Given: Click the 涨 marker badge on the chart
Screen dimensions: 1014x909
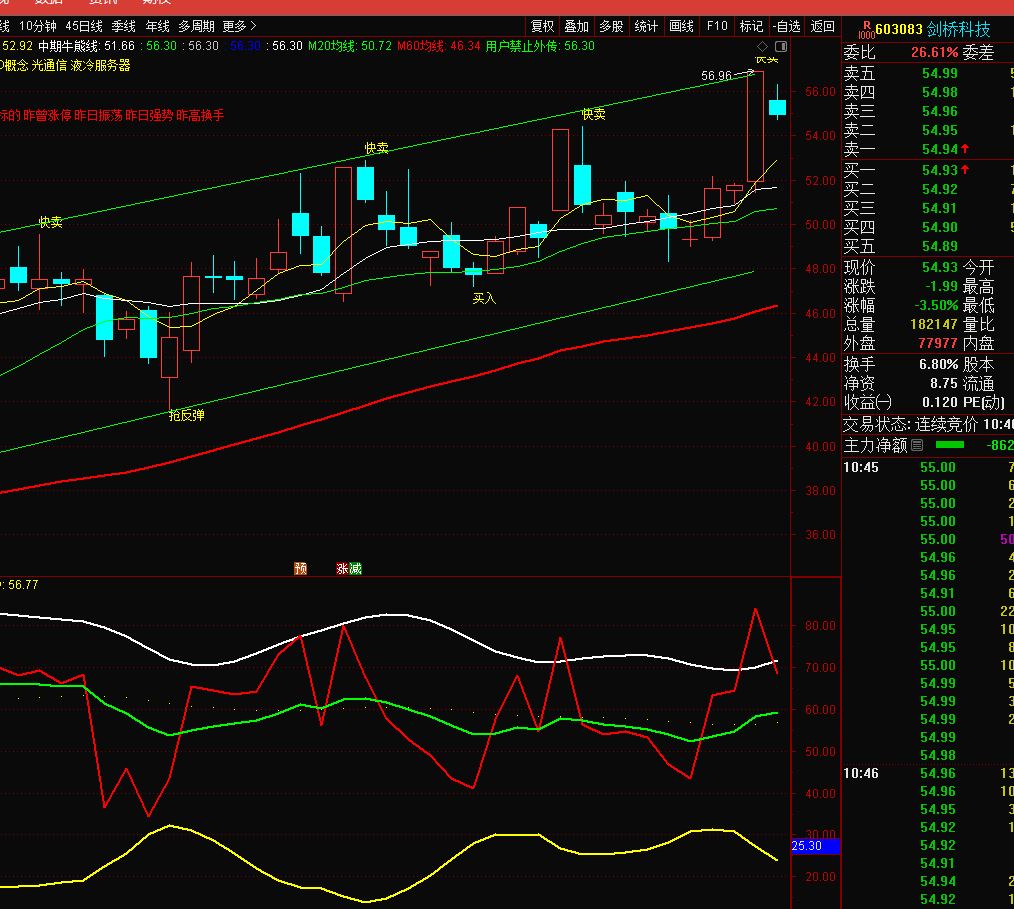Looking at the screenshot, I should [342, 568].
